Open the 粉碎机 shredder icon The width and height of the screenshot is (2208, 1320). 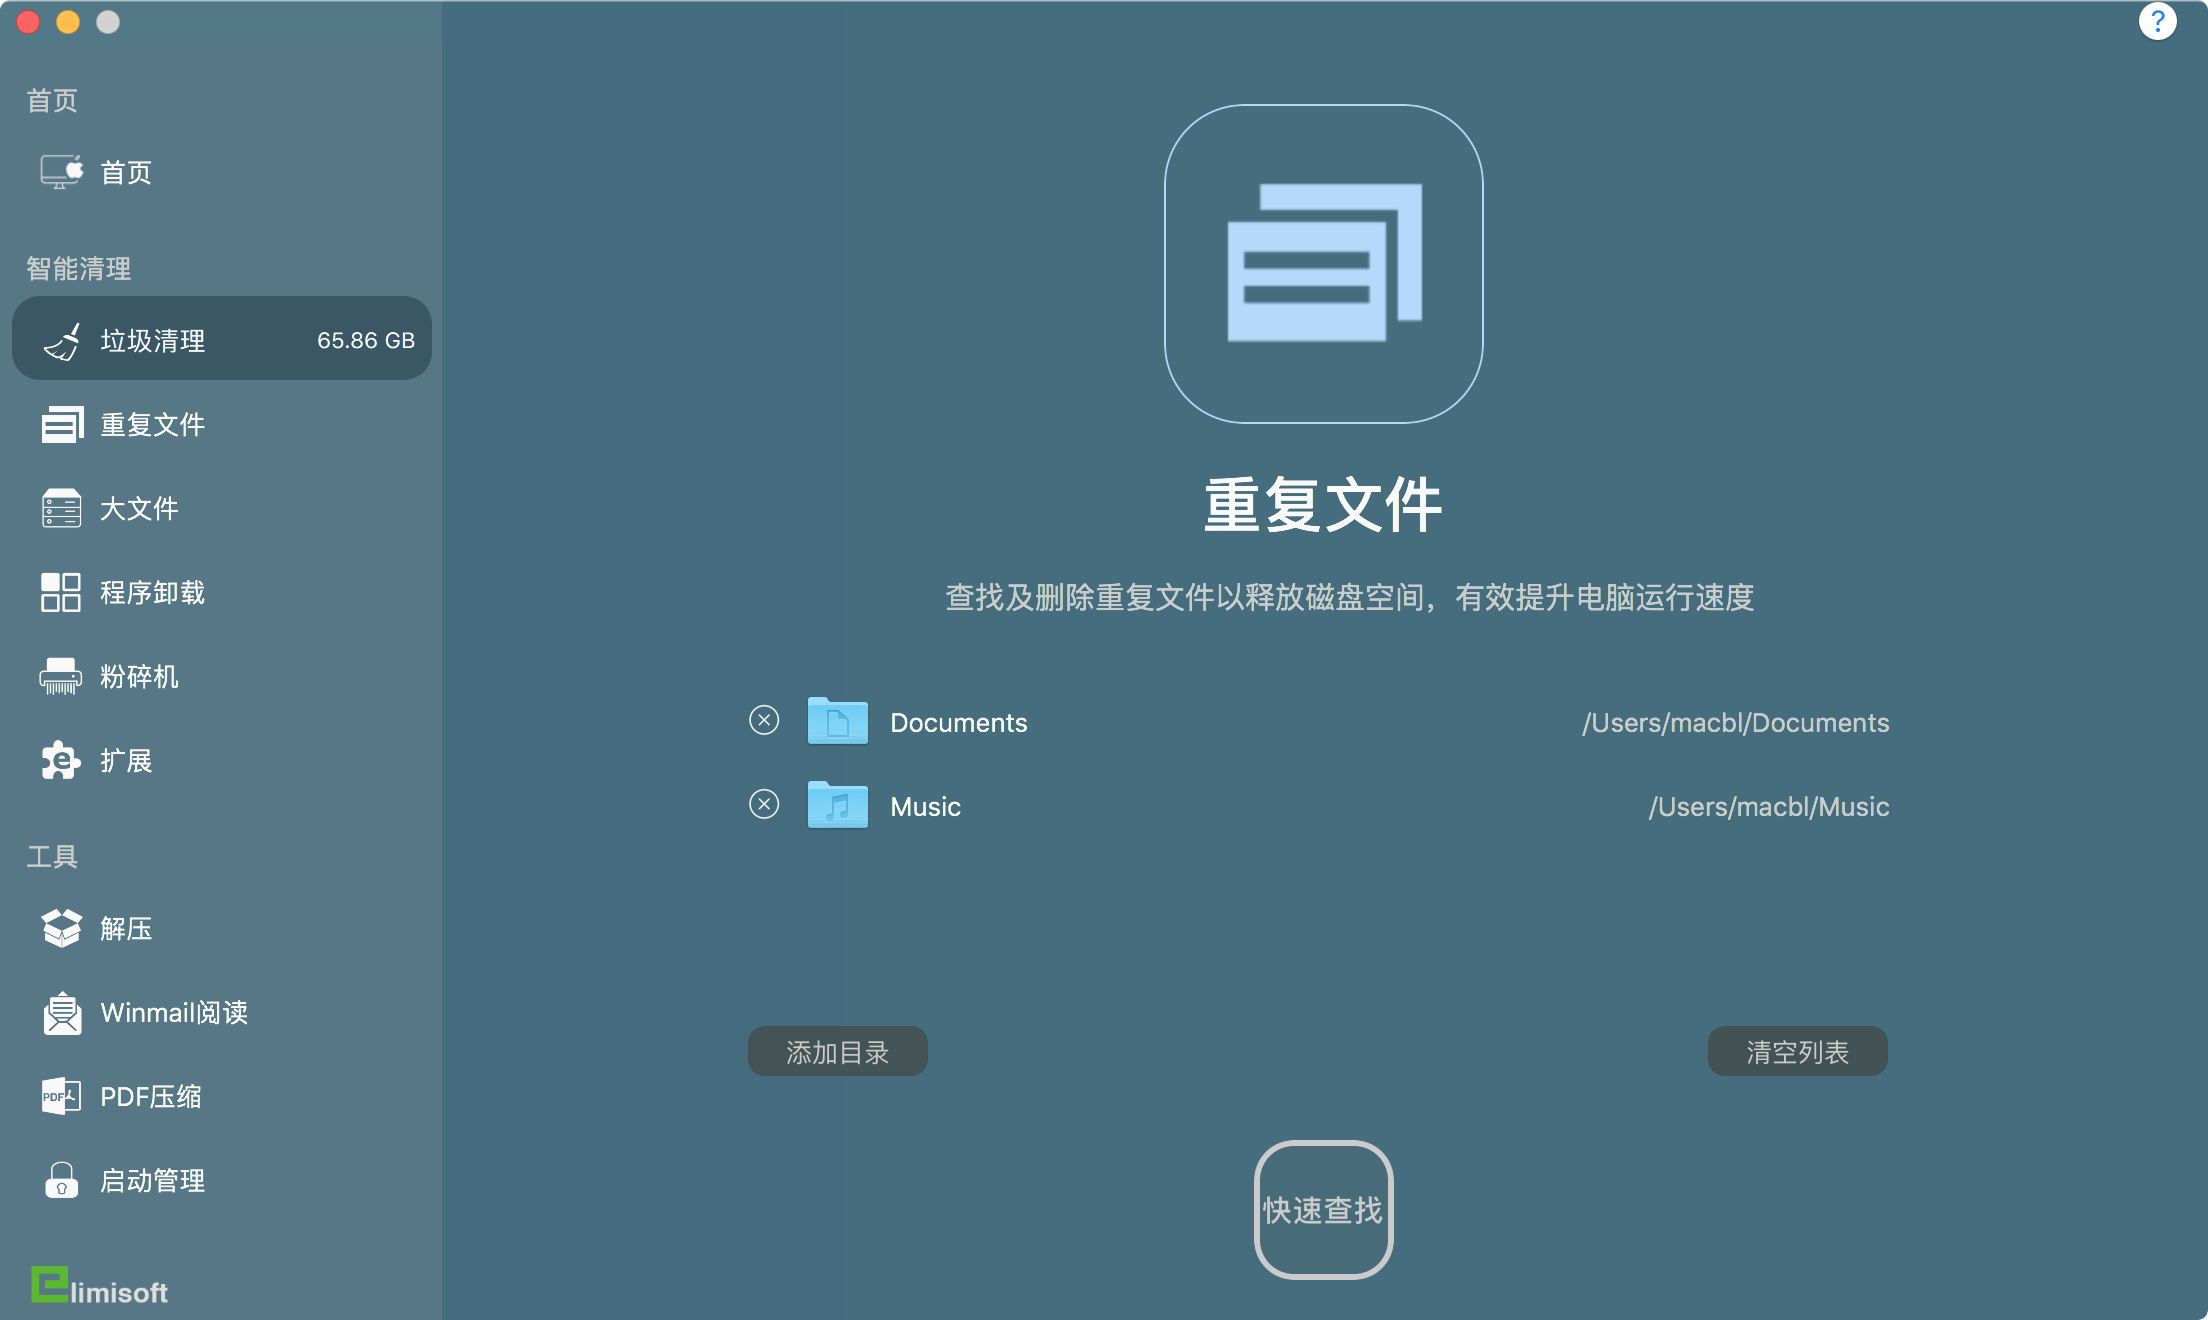61,676
